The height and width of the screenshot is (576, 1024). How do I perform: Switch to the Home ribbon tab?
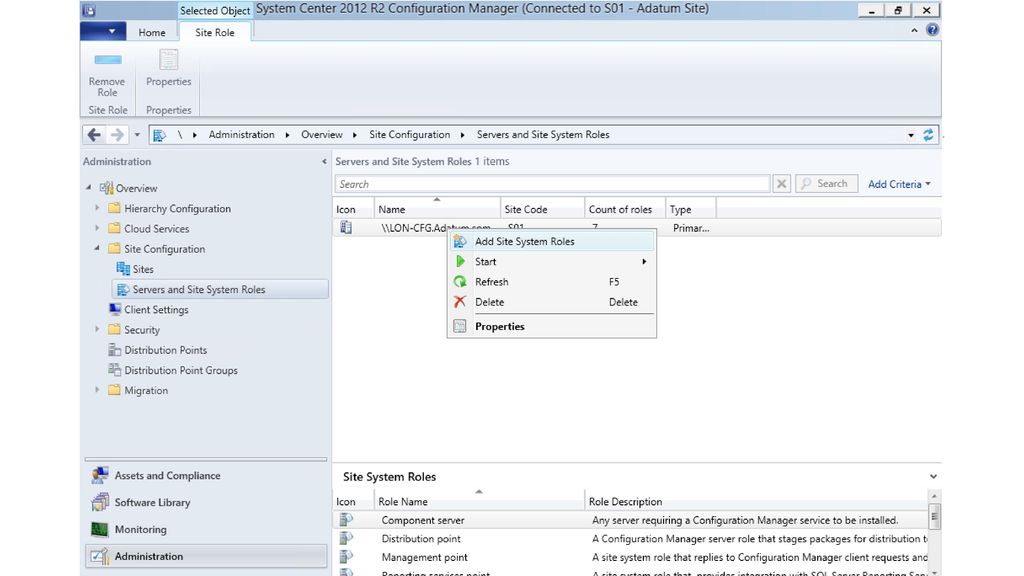(x=152, y=32)
